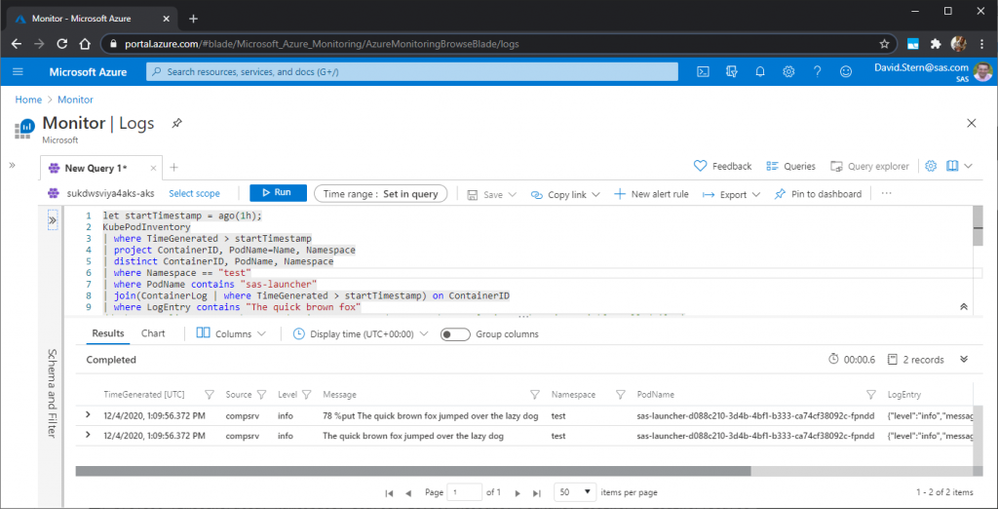Pin the Monitor Logs blade
Image resolution: width=998 pixels, height=509 pixels.
coord(176,123)
